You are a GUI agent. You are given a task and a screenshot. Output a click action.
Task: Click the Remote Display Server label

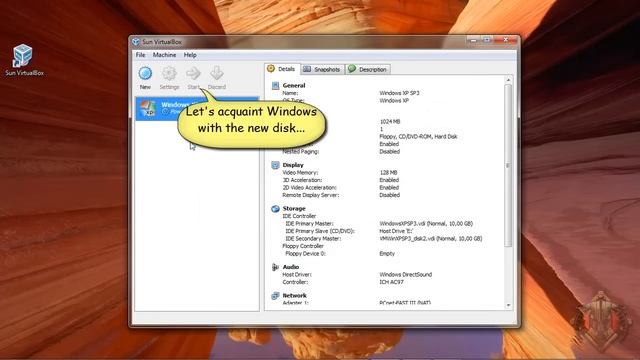tap(311, 195)
